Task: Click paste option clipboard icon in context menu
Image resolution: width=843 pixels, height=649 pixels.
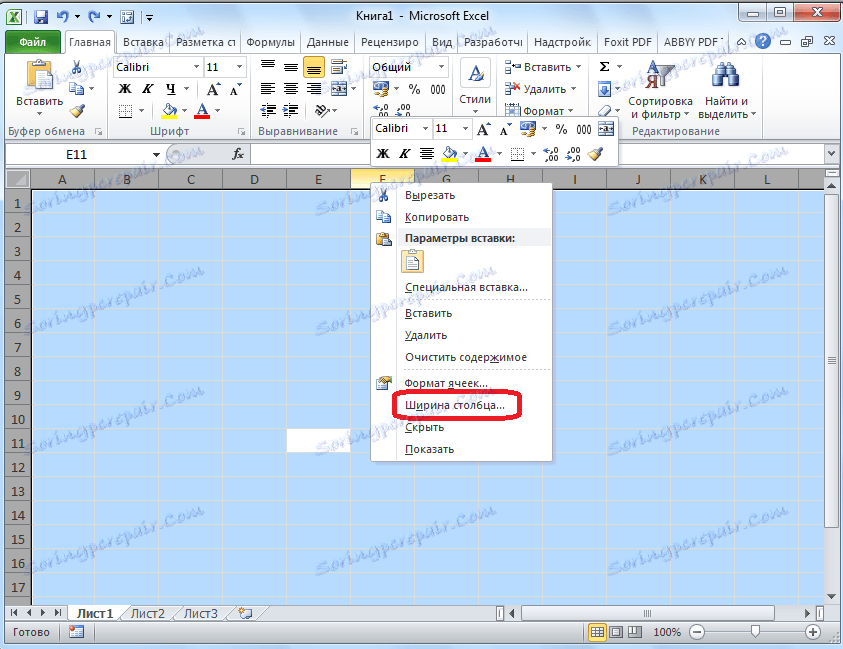Action: 412,262
